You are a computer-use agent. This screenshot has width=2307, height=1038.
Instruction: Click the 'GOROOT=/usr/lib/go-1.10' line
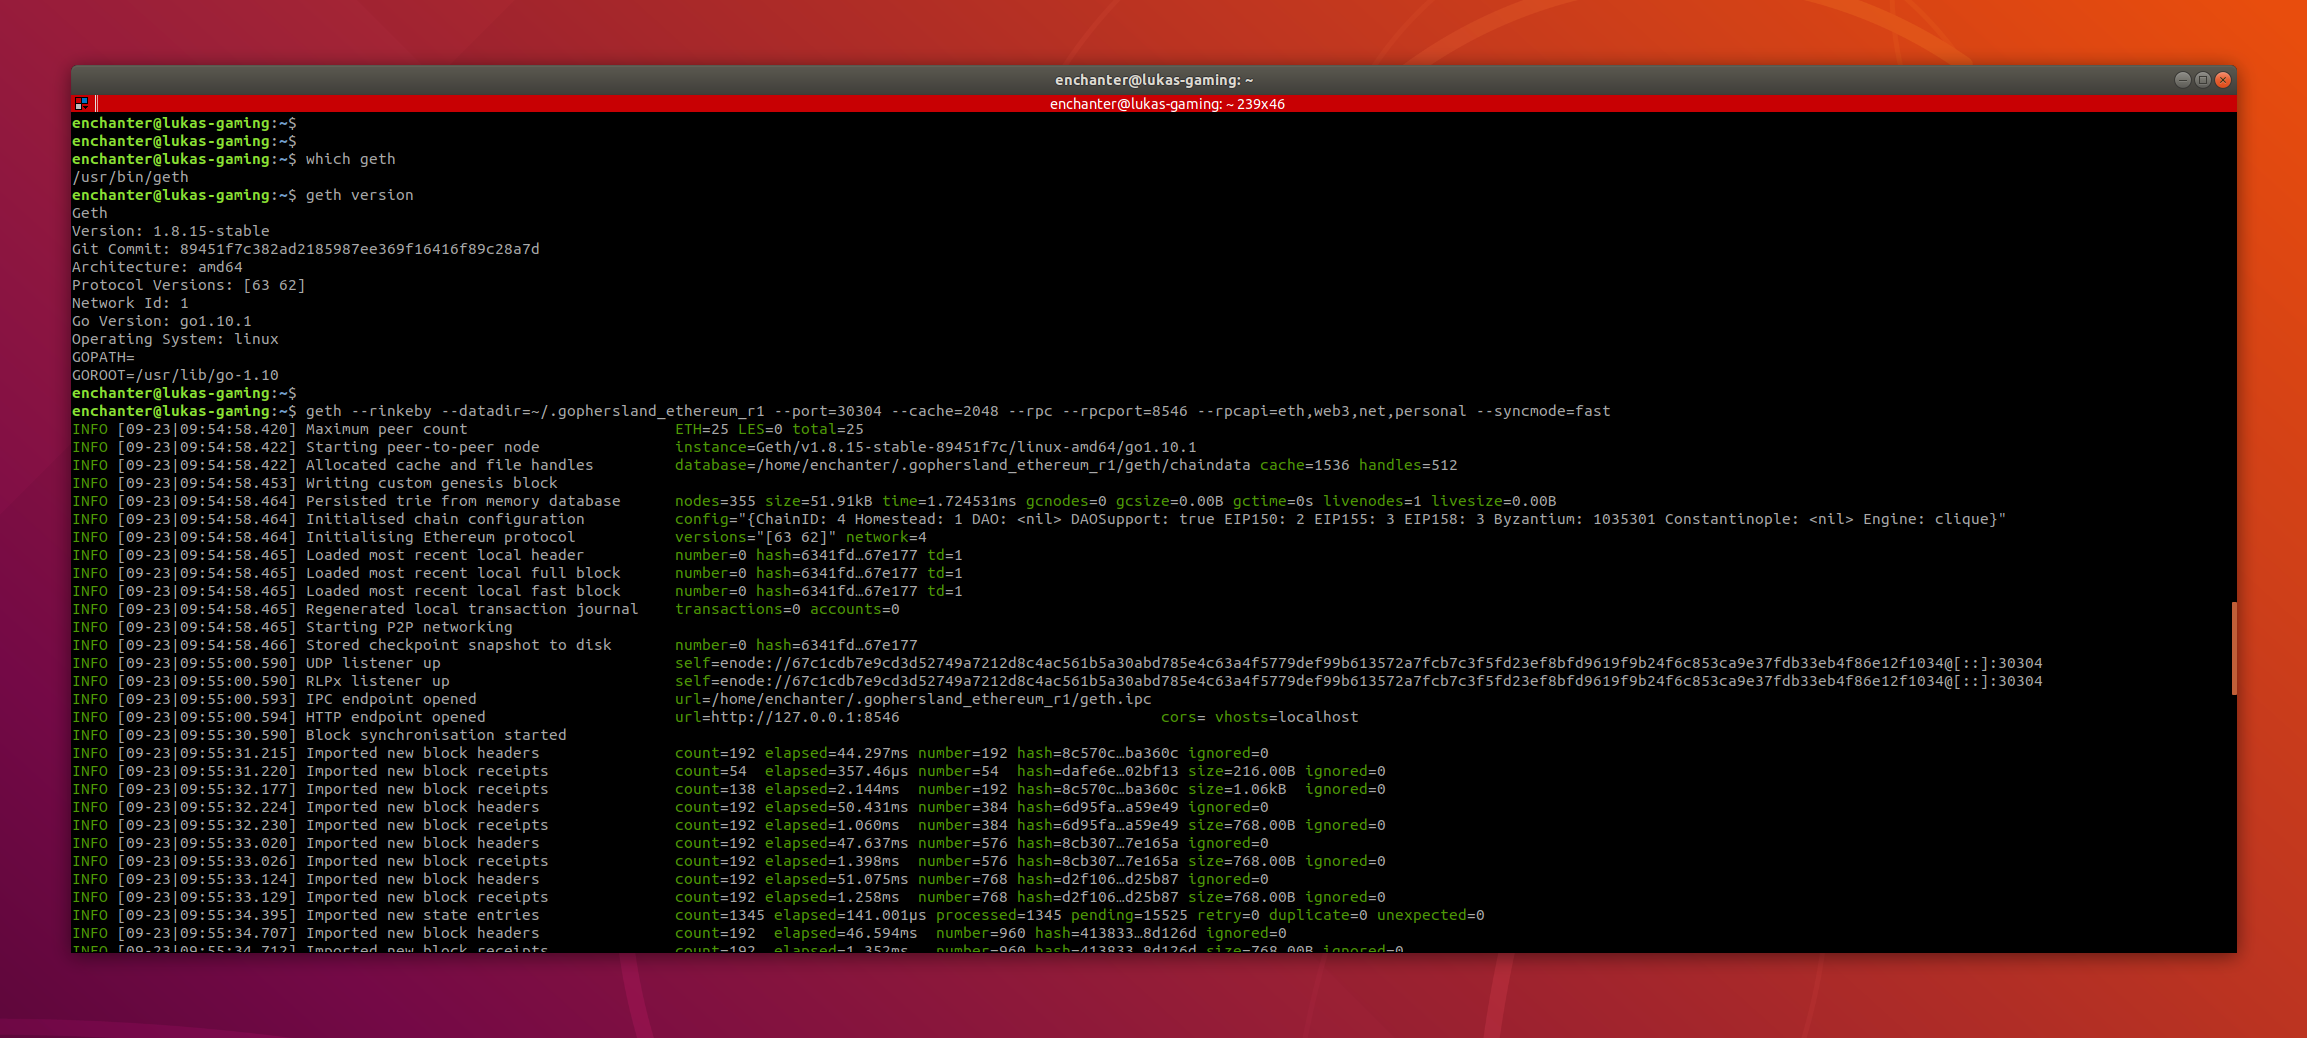(175, 375)
